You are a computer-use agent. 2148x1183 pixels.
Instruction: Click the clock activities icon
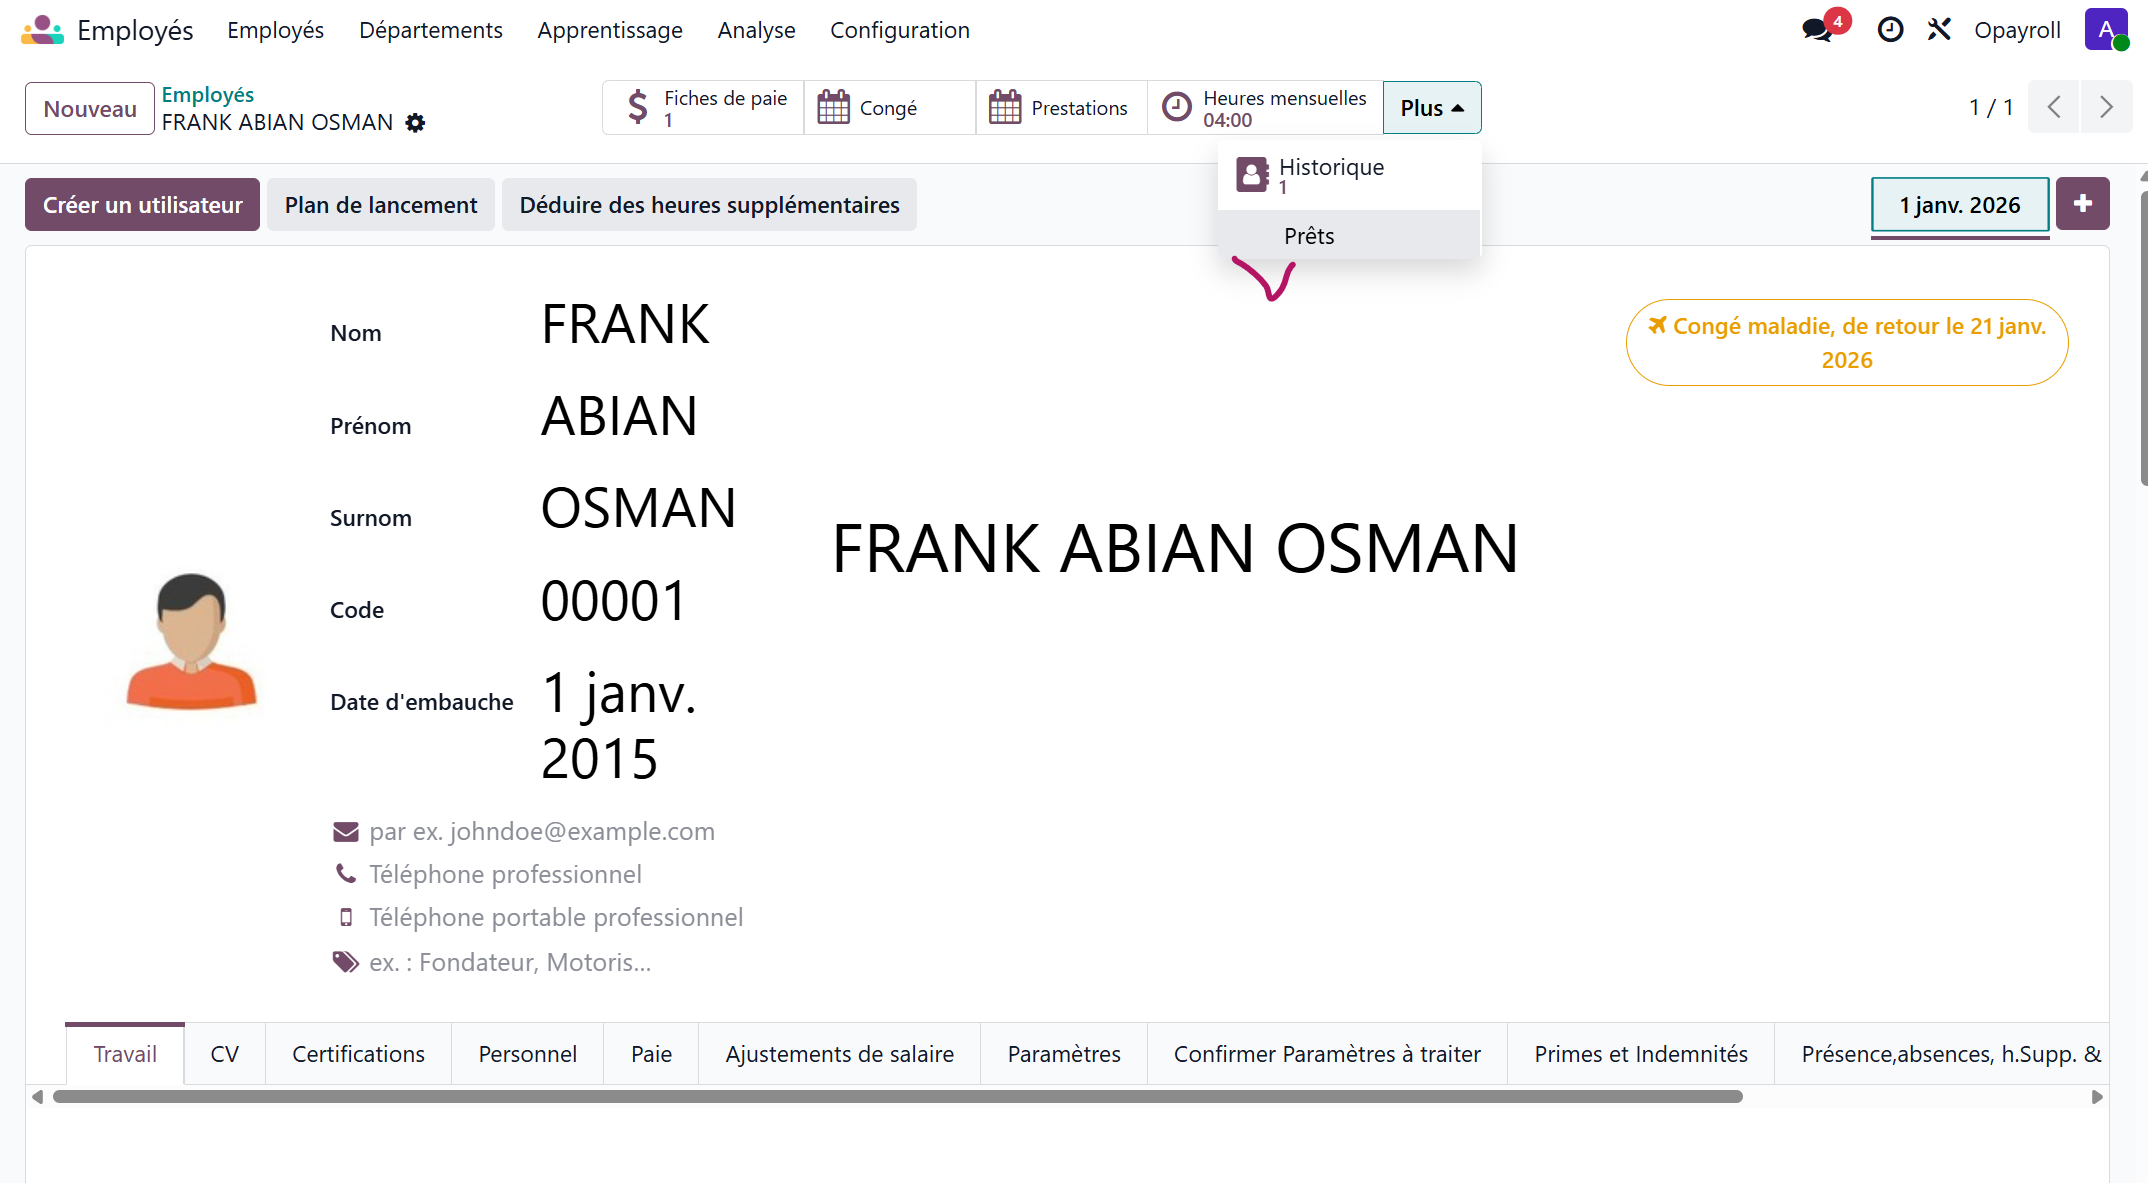click(1890, 29)
